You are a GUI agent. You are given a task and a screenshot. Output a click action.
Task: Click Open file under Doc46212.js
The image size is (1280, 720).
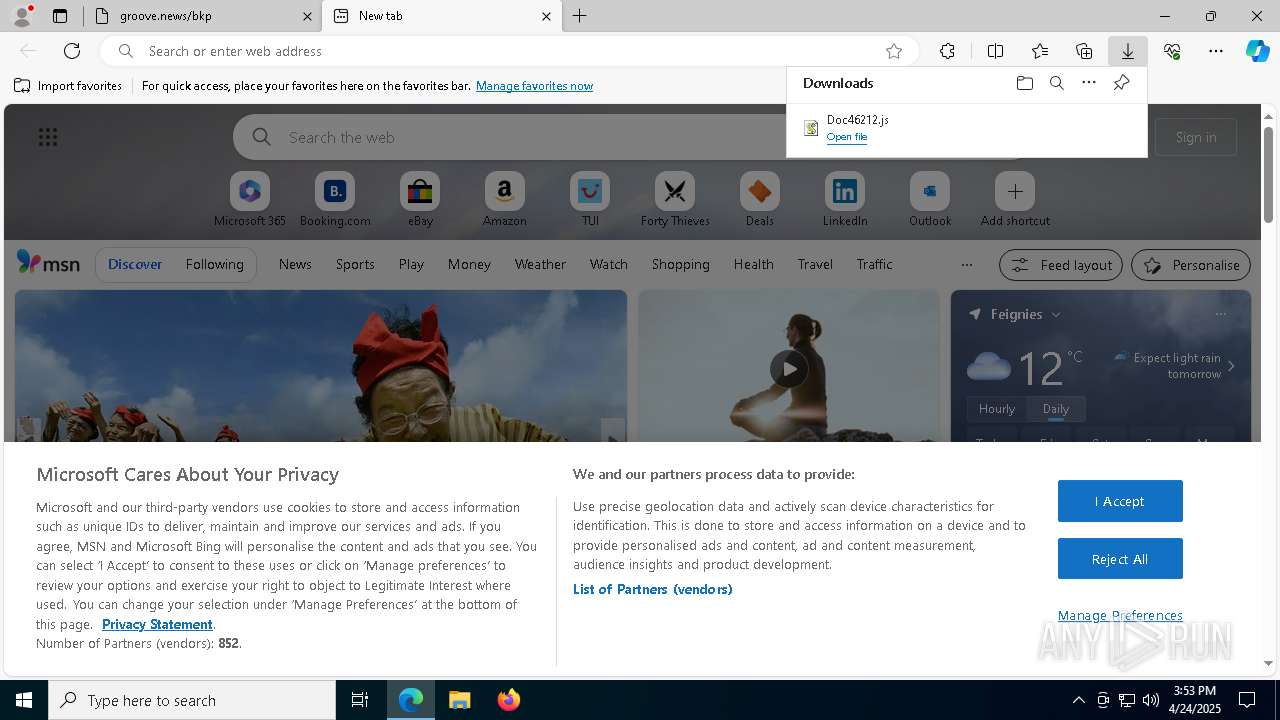847,137
